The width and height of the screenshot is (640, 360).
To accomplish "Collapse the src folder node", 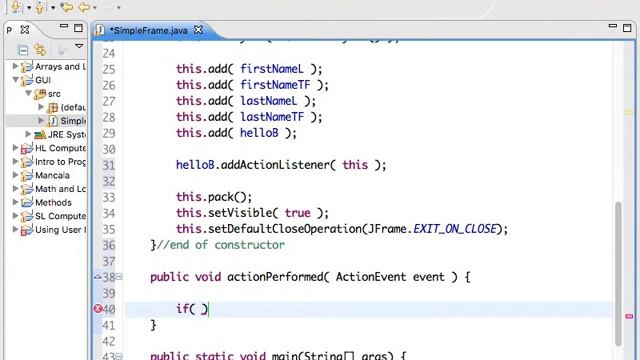I will tap(29, 93).
